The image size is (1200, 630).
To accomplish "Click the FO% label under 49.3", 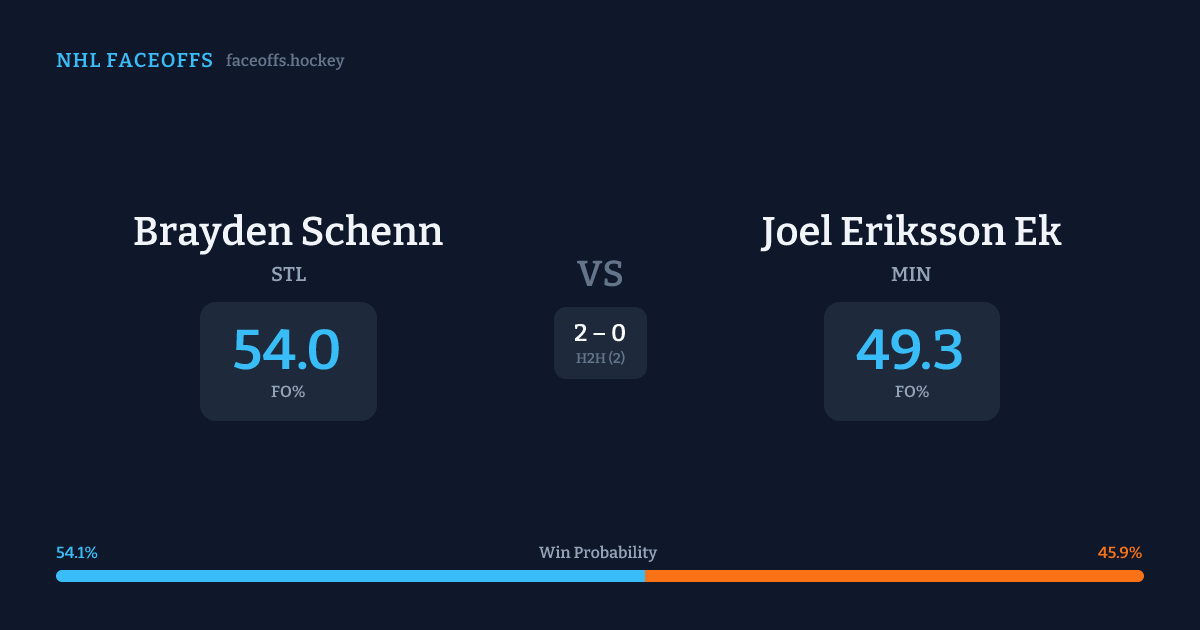I will tap(912, 392).
